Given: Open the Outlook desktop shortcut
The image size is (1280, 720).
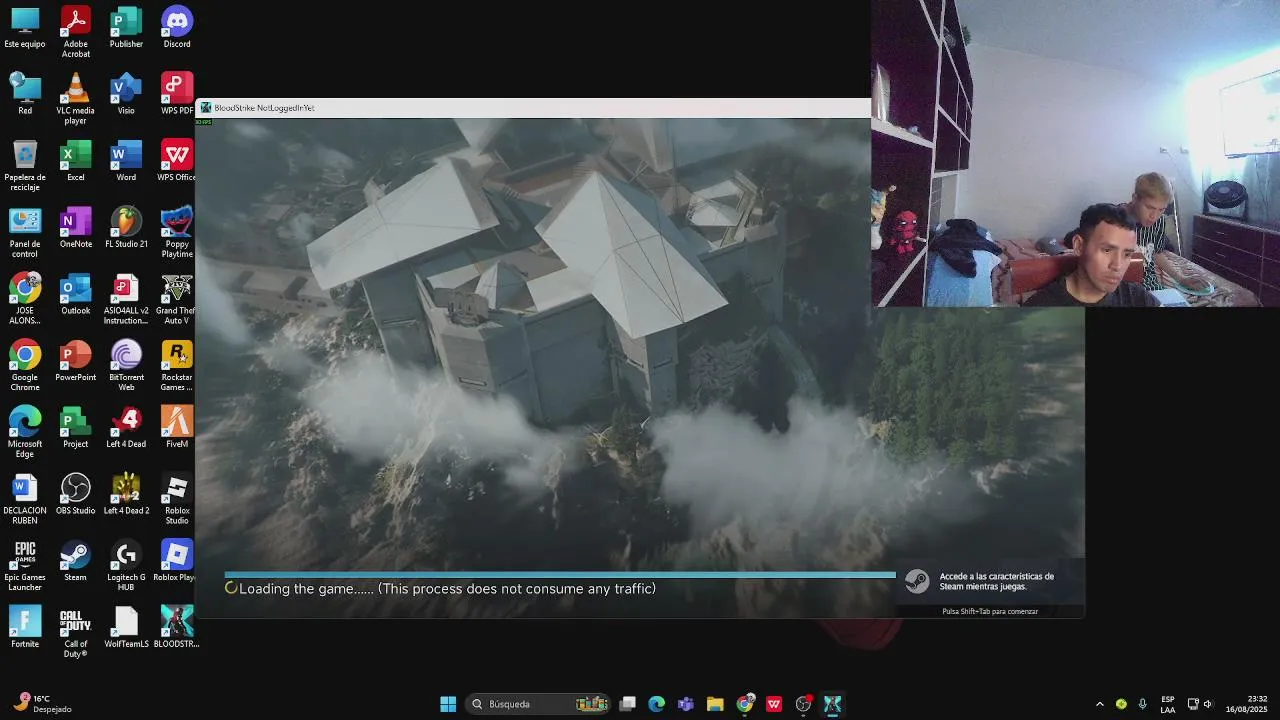Looking at the screenshot, I should (76, 294).
